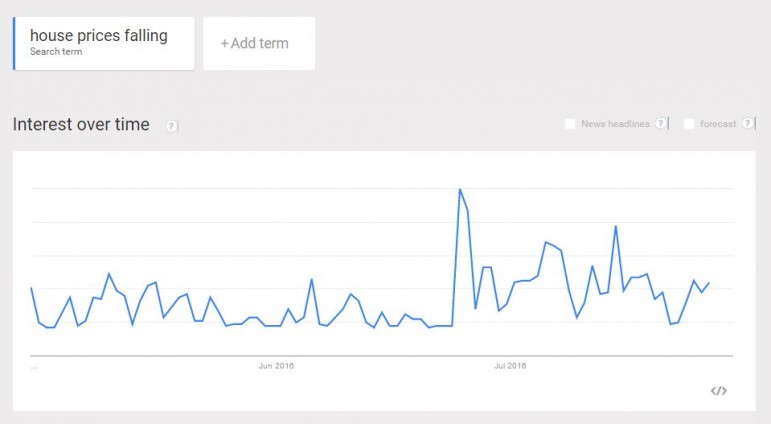Click the highest peak on the chart
Screen dimensions: 771x424
click(459, 189)
